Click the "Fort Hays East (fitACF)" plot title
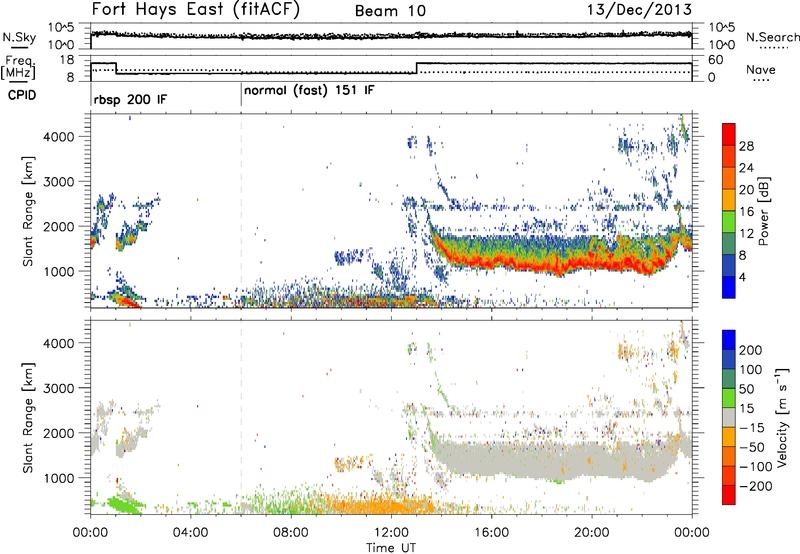This screenshot has height=554, width=800. pyautogui.click(x=196, y=10)
